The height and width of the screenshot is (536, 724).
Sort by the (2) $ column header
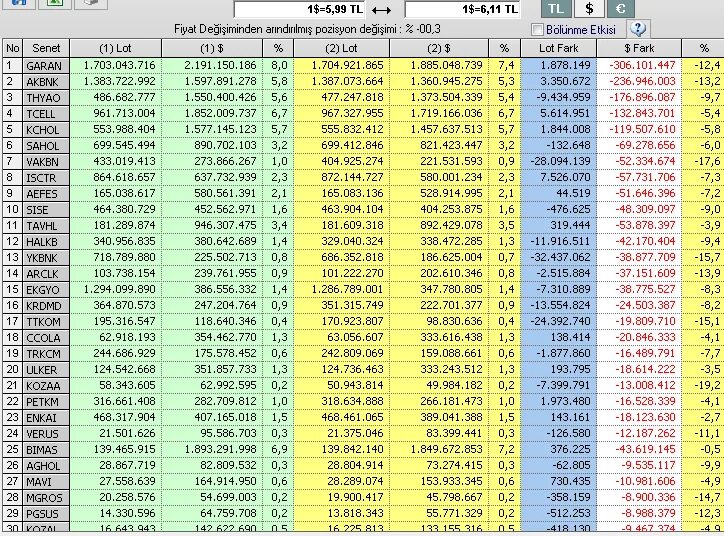point(439,48)
